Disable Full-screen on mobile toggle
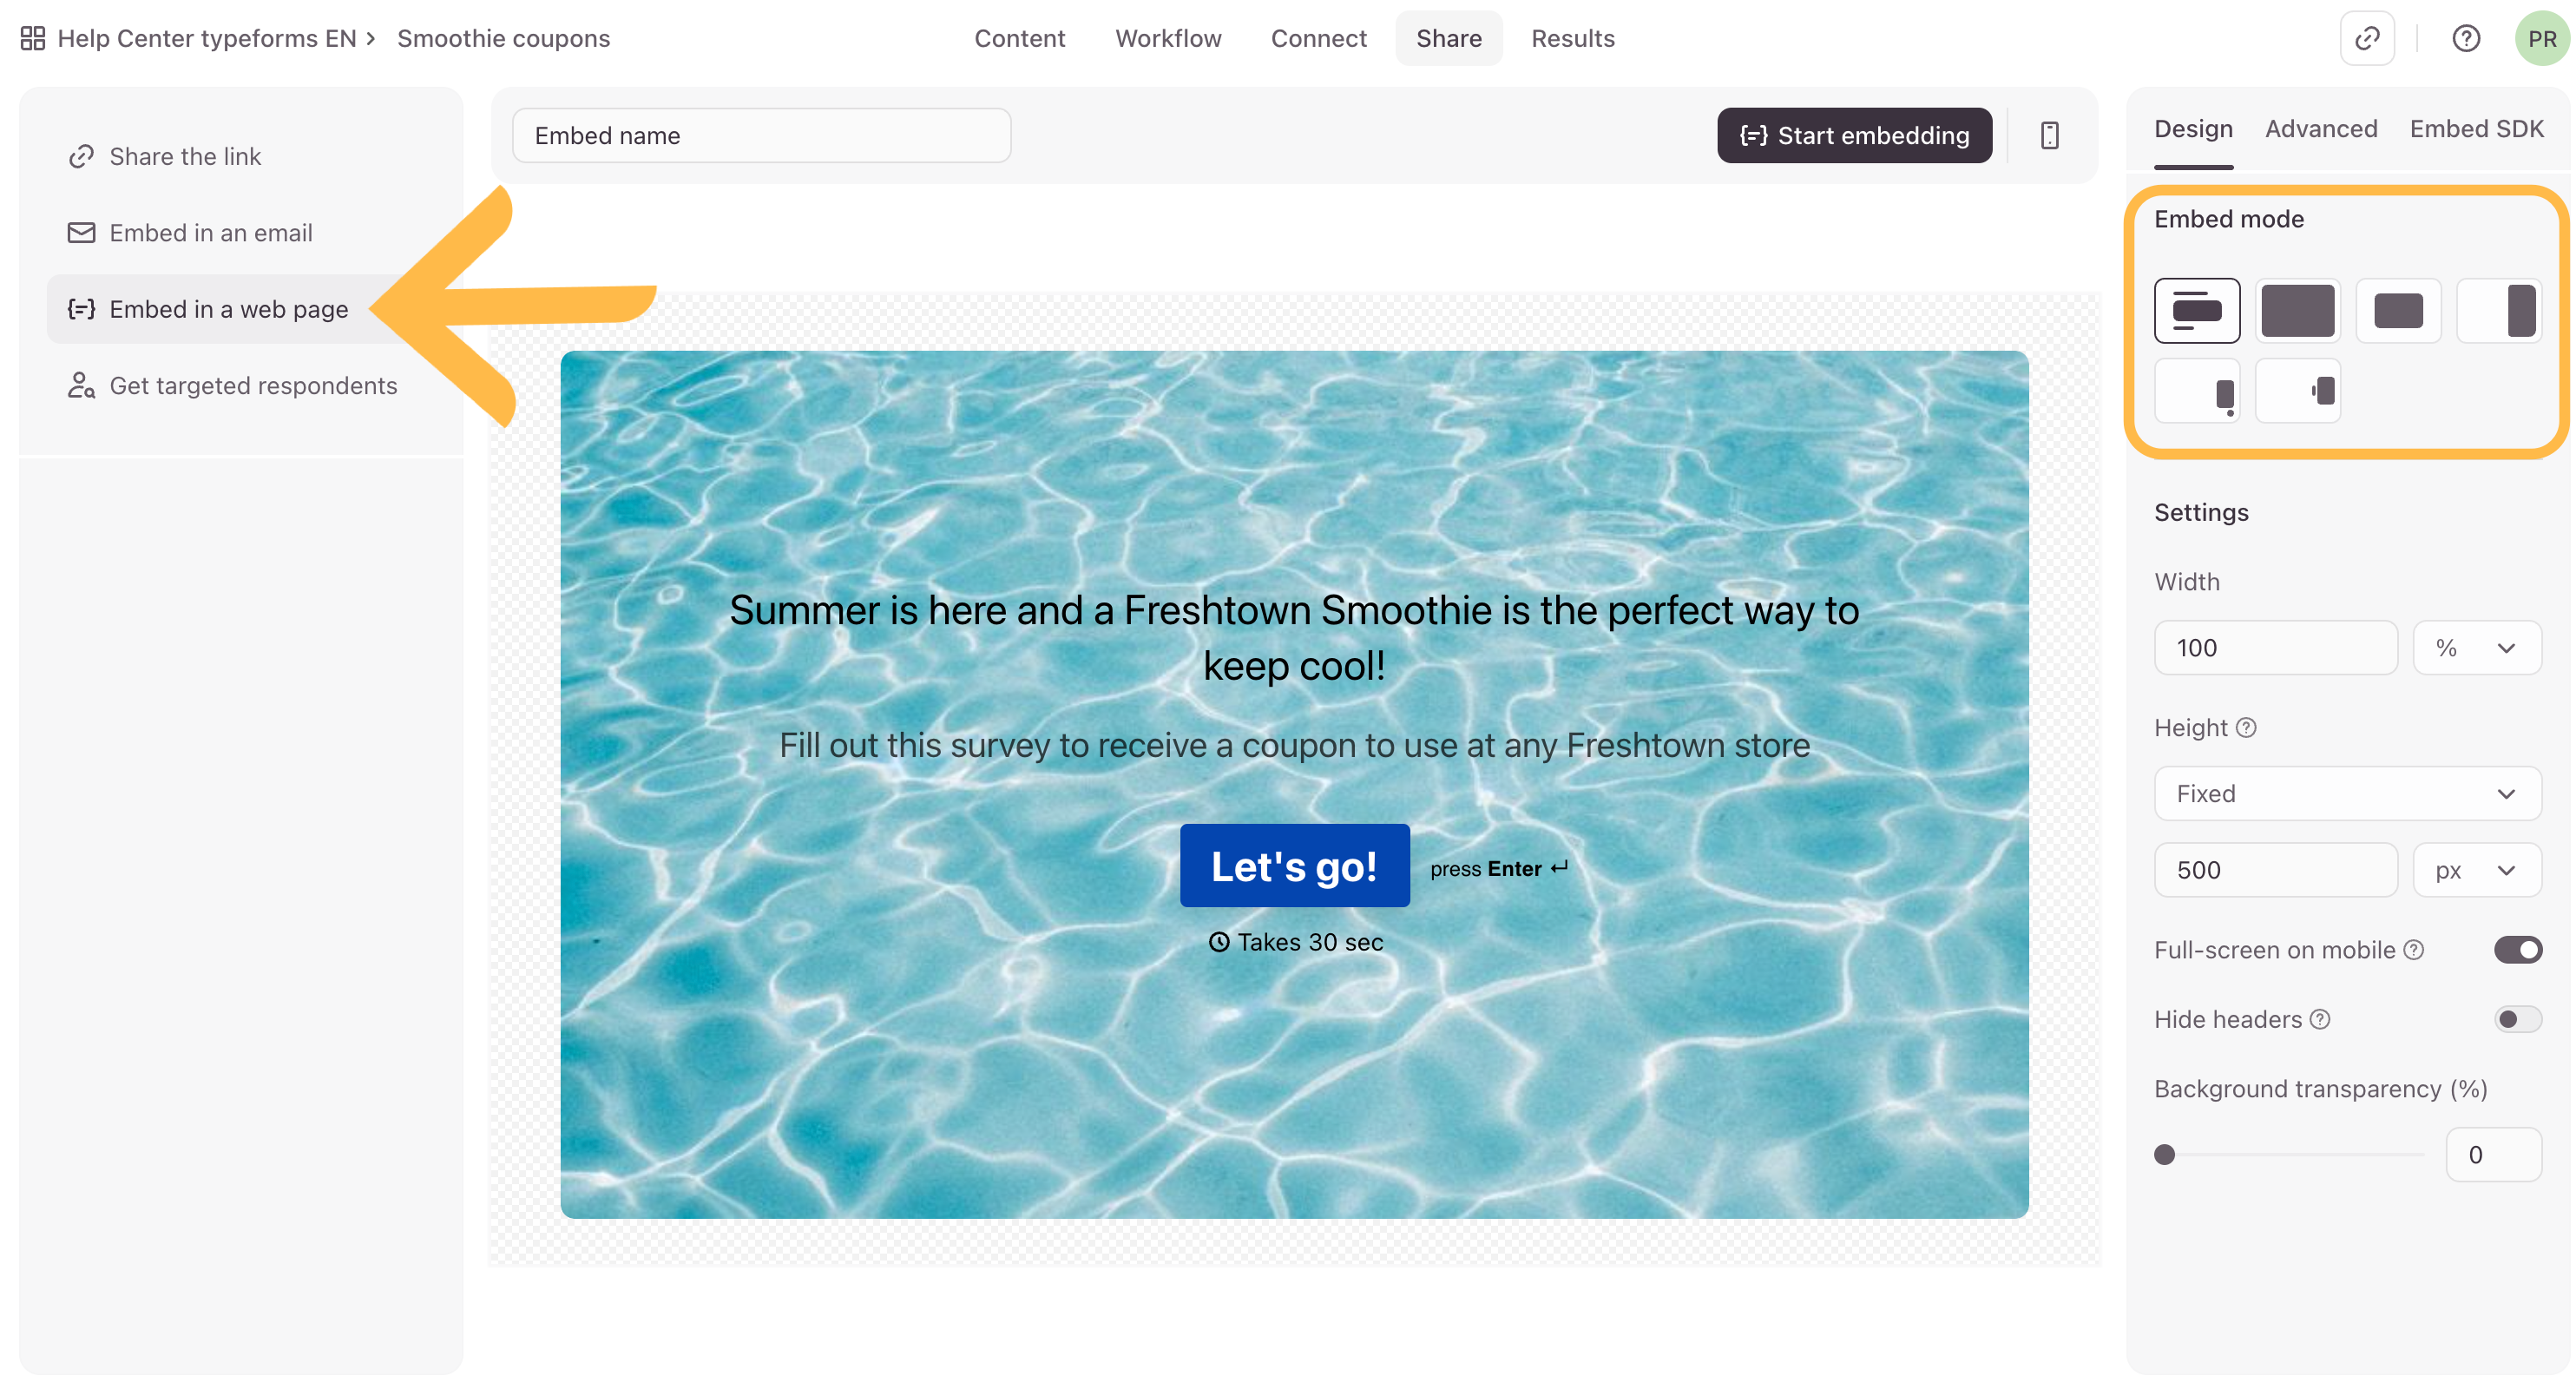2576x1389 pixels. click(2517, 949)
